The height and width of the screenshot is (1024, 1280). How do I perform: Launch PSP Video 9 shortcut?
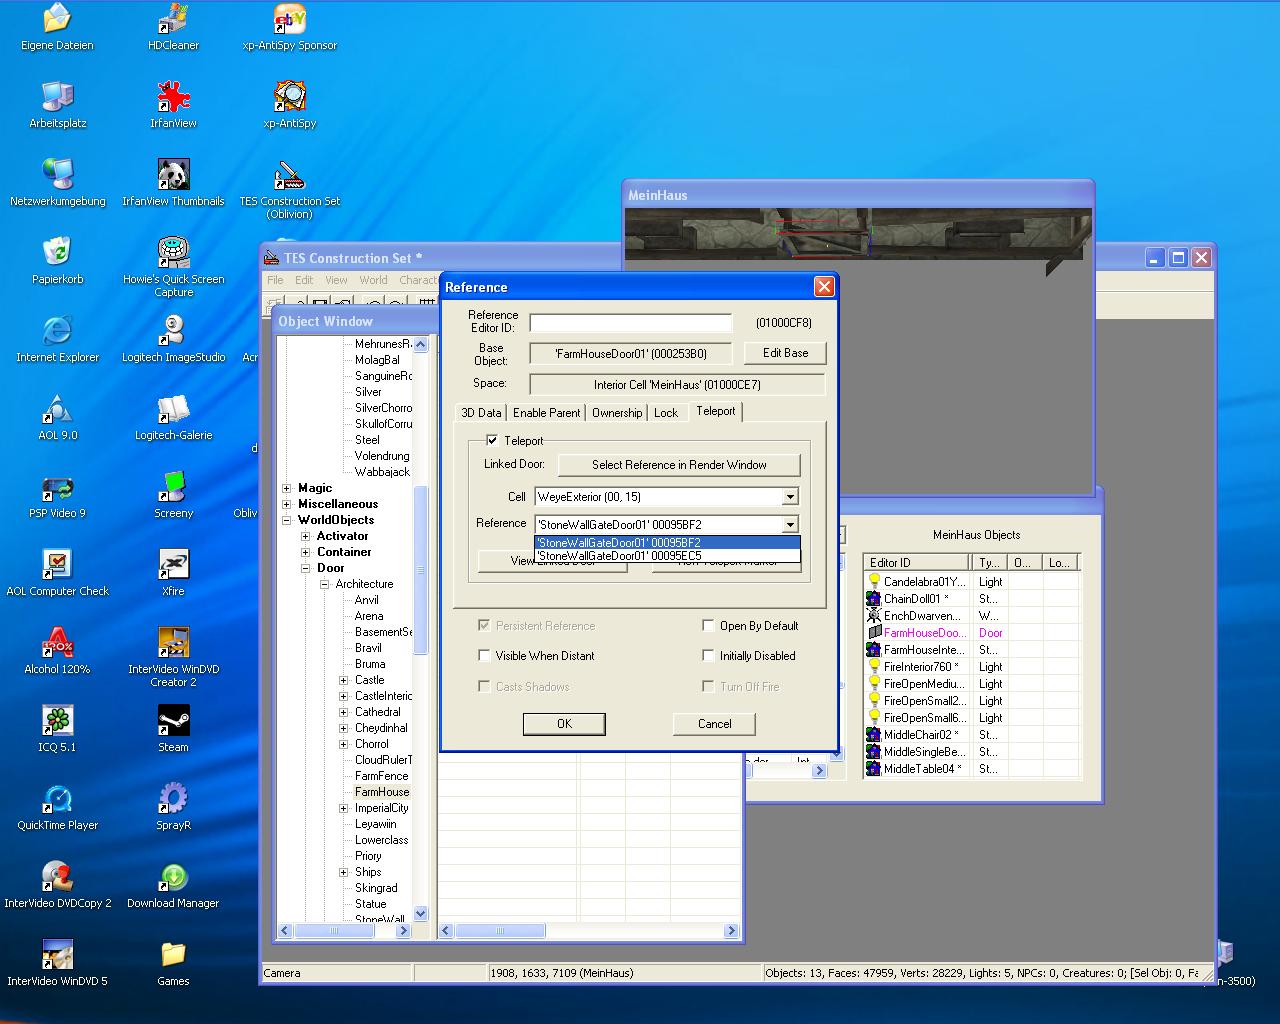pos(57,495)
